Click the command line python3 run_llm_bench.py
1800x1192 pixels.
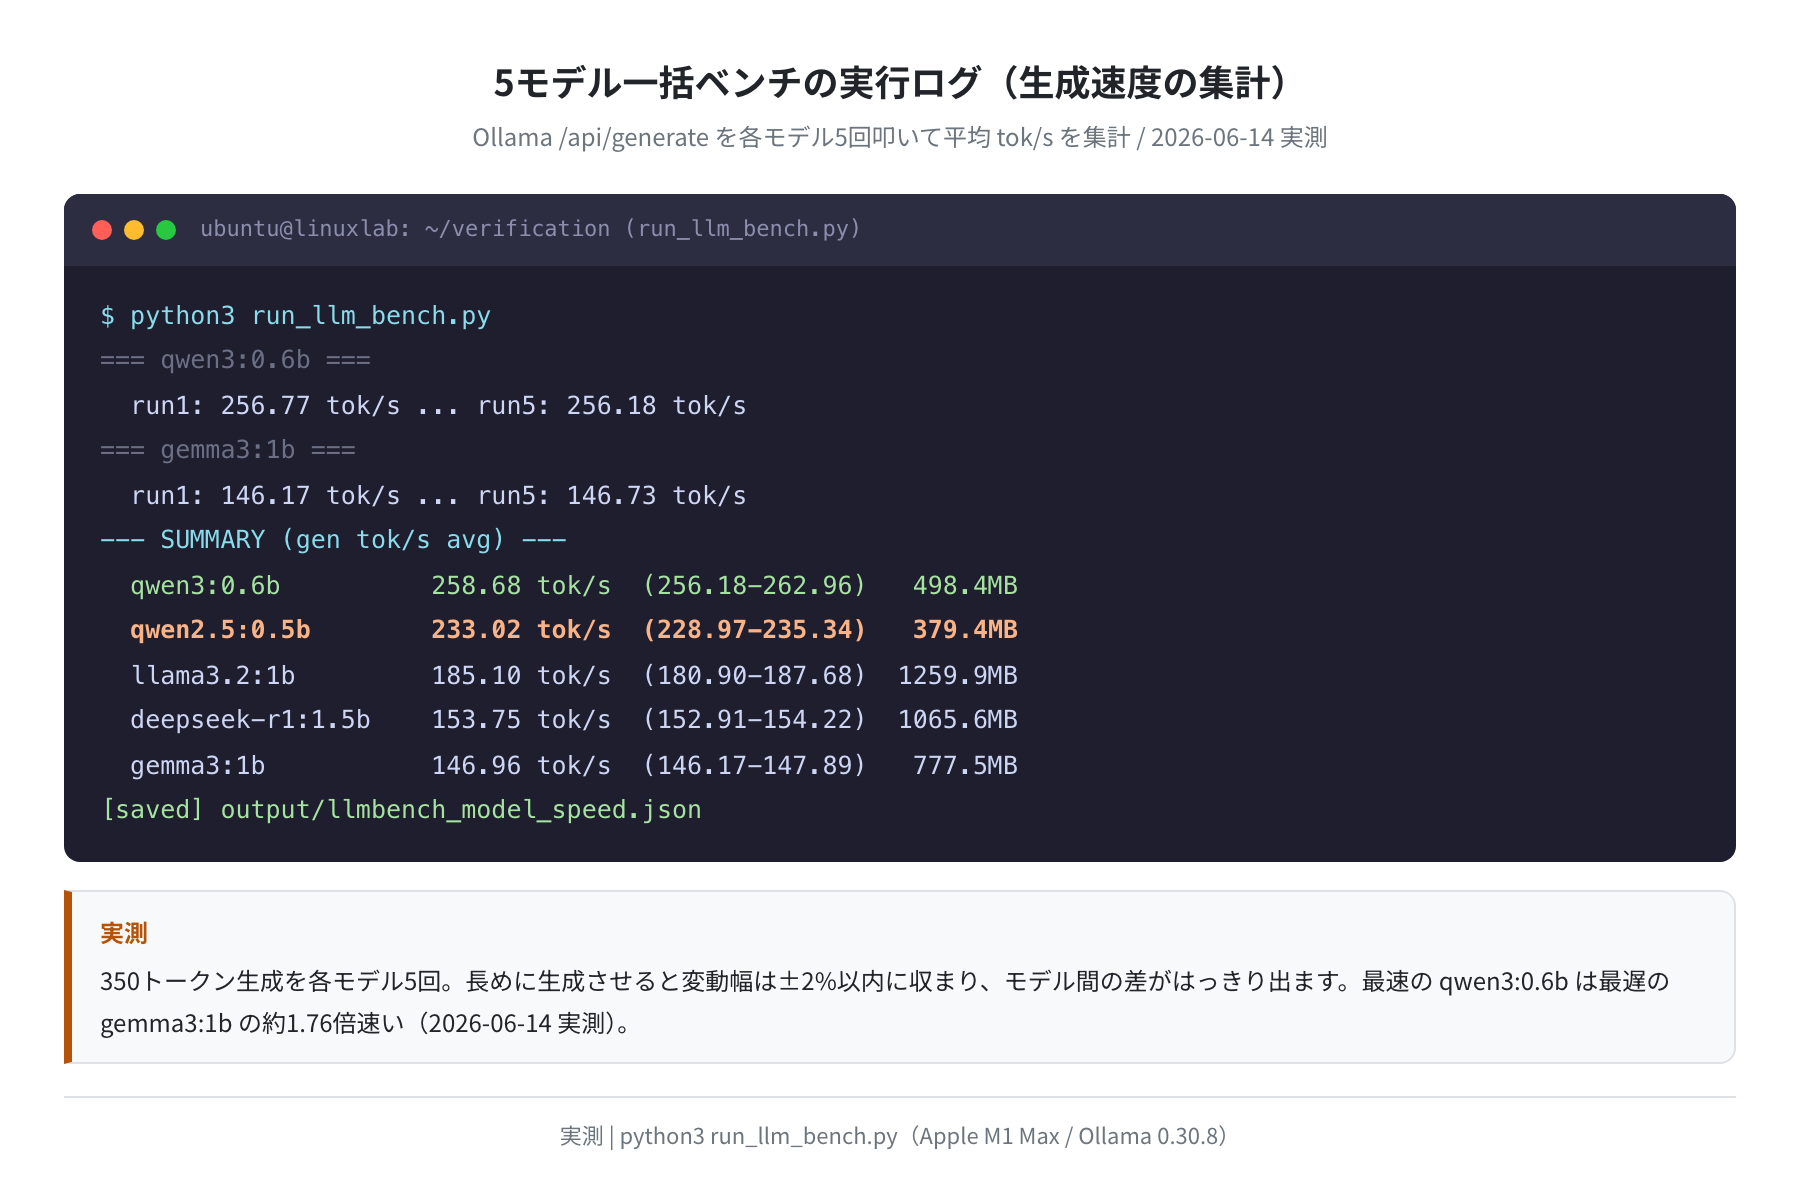(x=295, y=316)
